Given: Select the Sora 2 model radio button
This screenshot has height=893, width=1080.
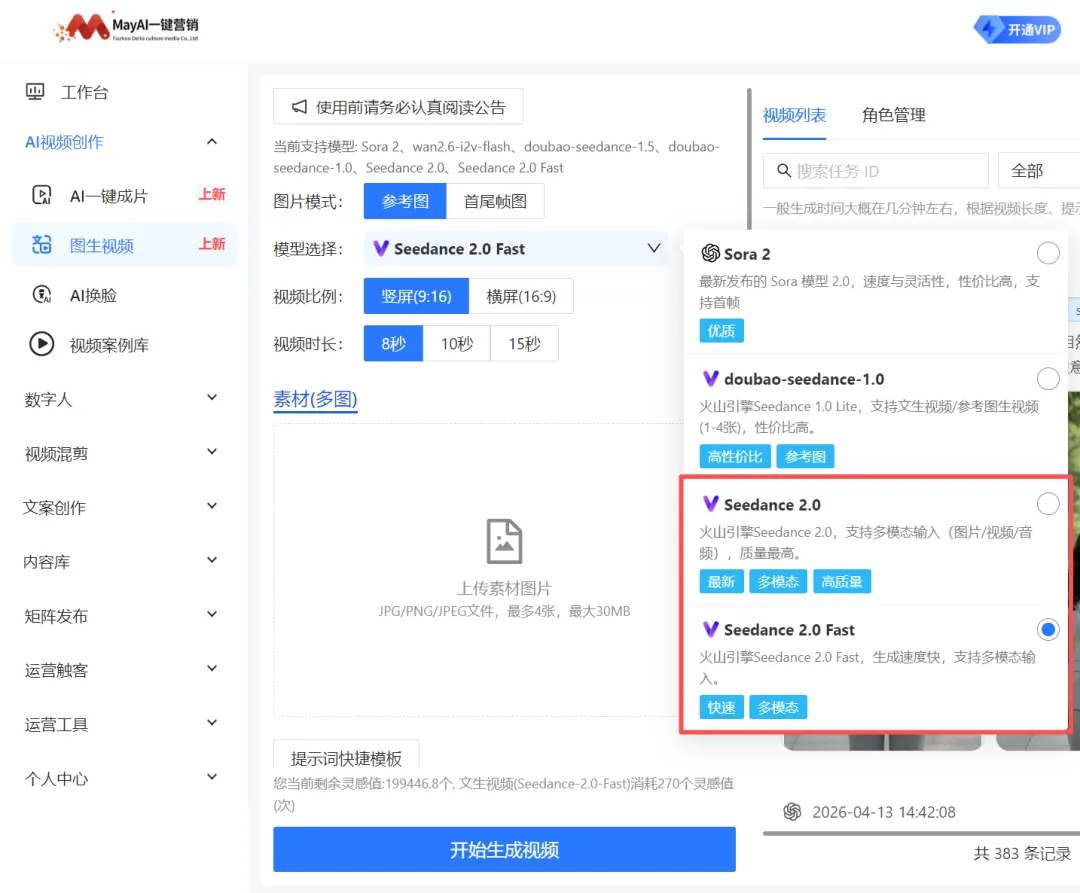Looking at the screenshot, I should pyautogui.click(x=1048, y=253).
